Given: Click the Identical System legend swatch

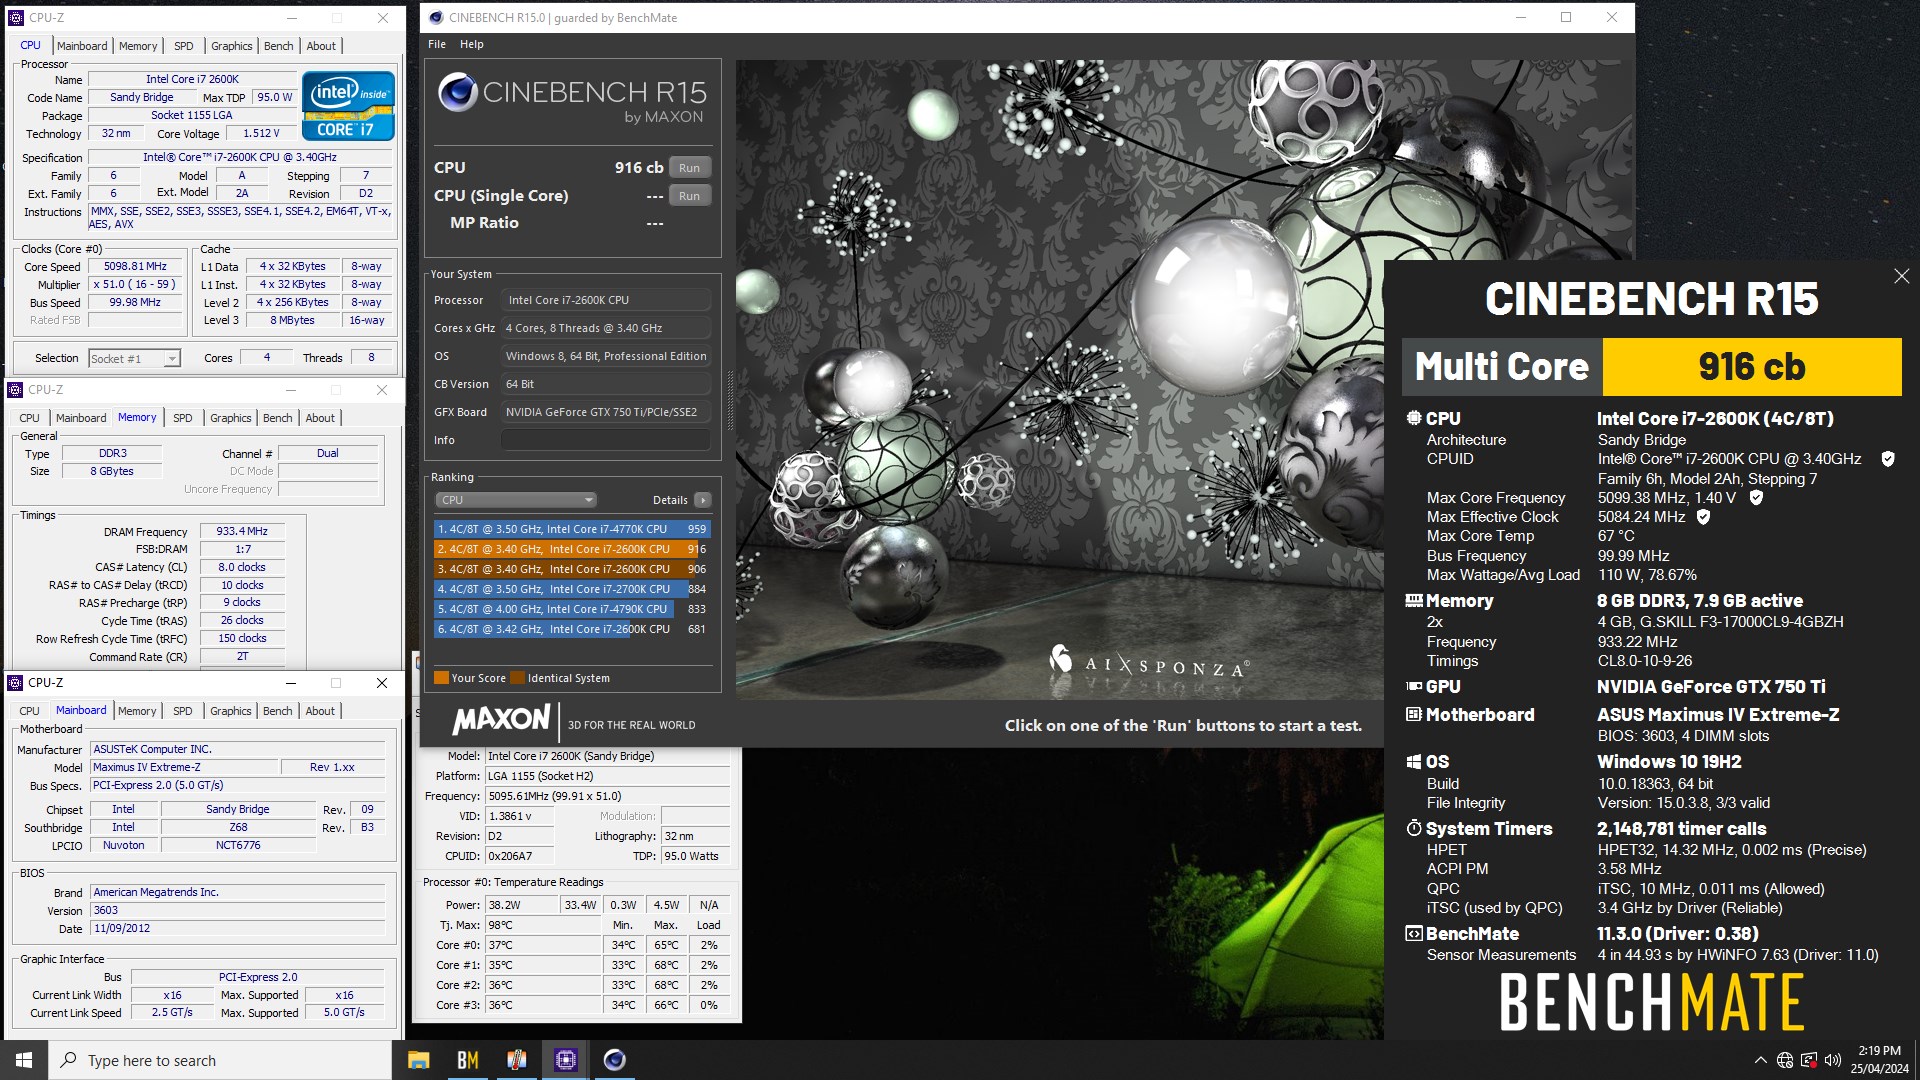Looking at the screenshot, I should point(517,678).
